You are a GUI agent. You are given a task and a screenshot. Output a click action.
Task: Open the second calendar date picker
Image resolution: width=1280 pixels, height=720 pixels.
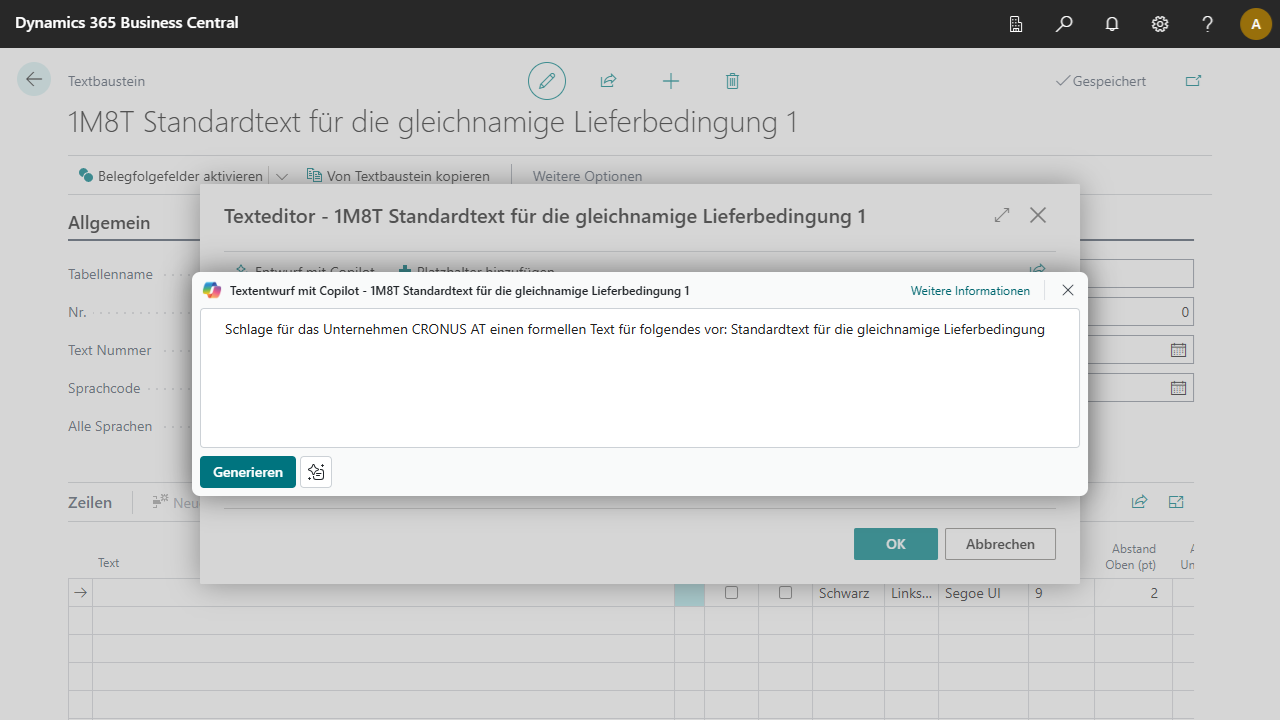1178,388
